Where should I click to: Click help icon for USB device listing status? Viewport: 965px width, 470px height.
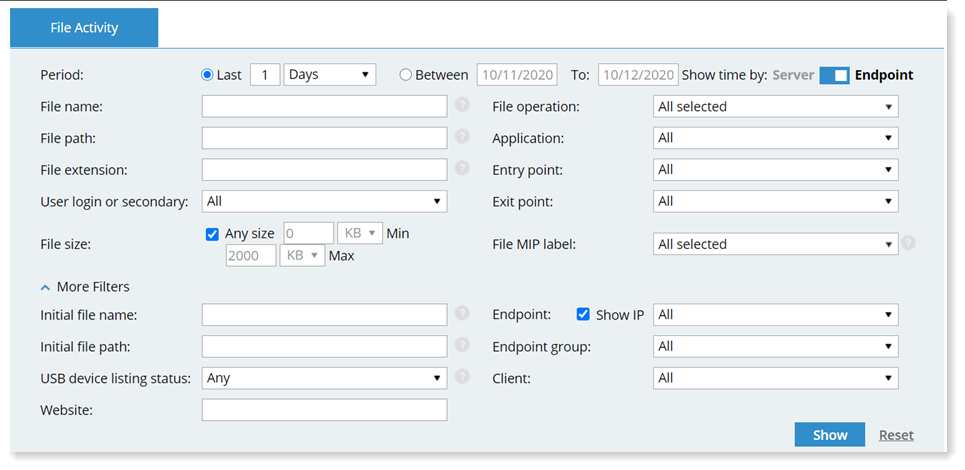click(462, 377)
